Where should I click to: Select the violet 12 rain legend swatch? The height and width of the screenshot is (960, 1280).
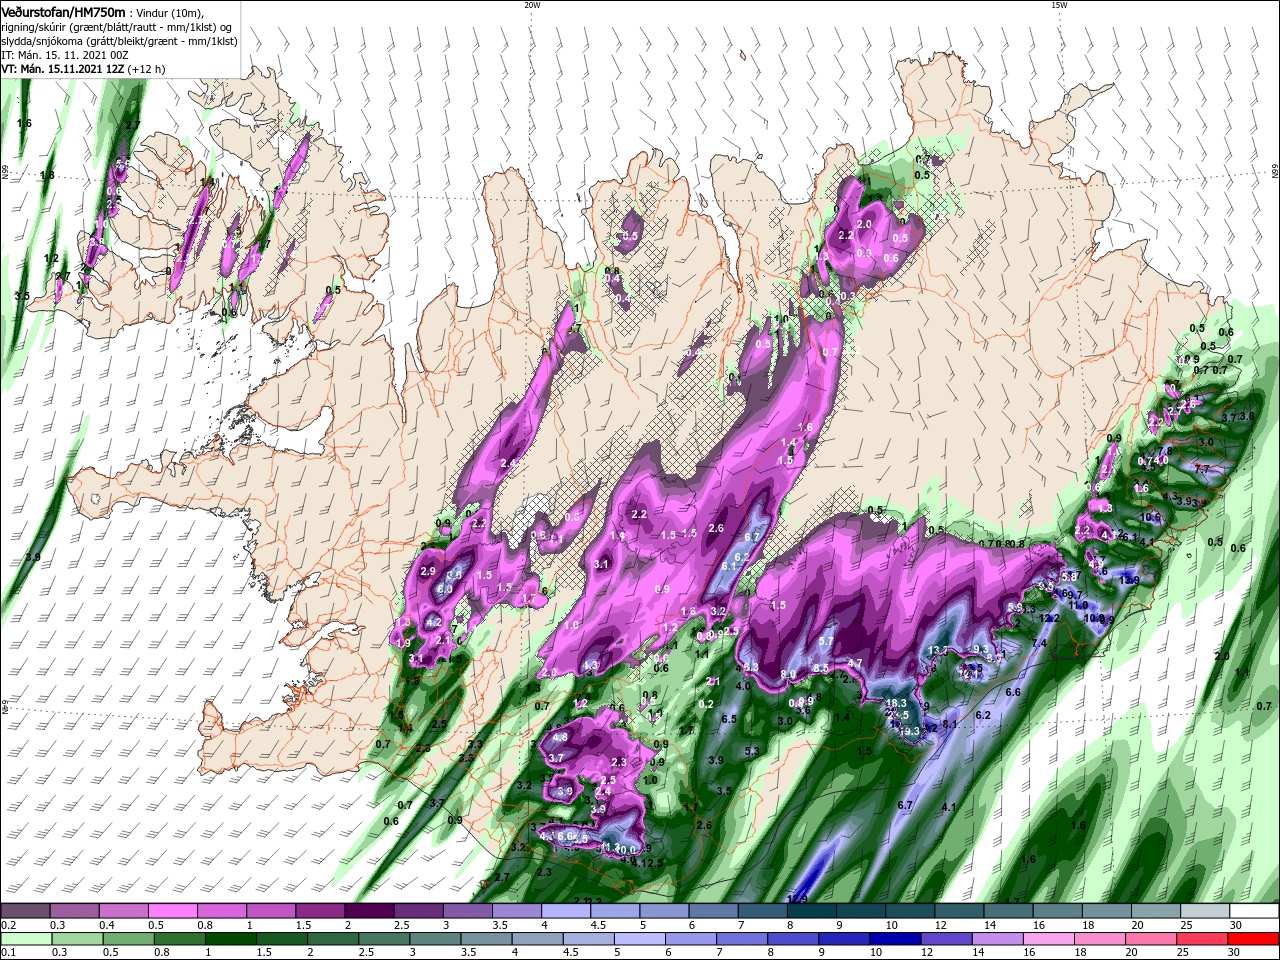tap(948, 939)
